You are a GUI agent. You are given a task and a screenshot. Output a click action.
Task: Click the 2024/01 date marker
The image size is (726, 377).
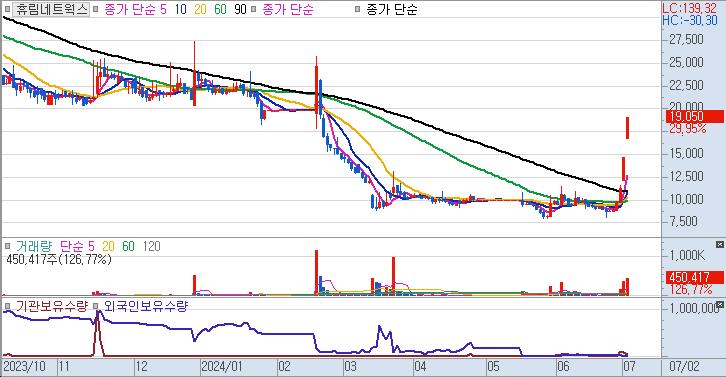click(x=222, y=367)
